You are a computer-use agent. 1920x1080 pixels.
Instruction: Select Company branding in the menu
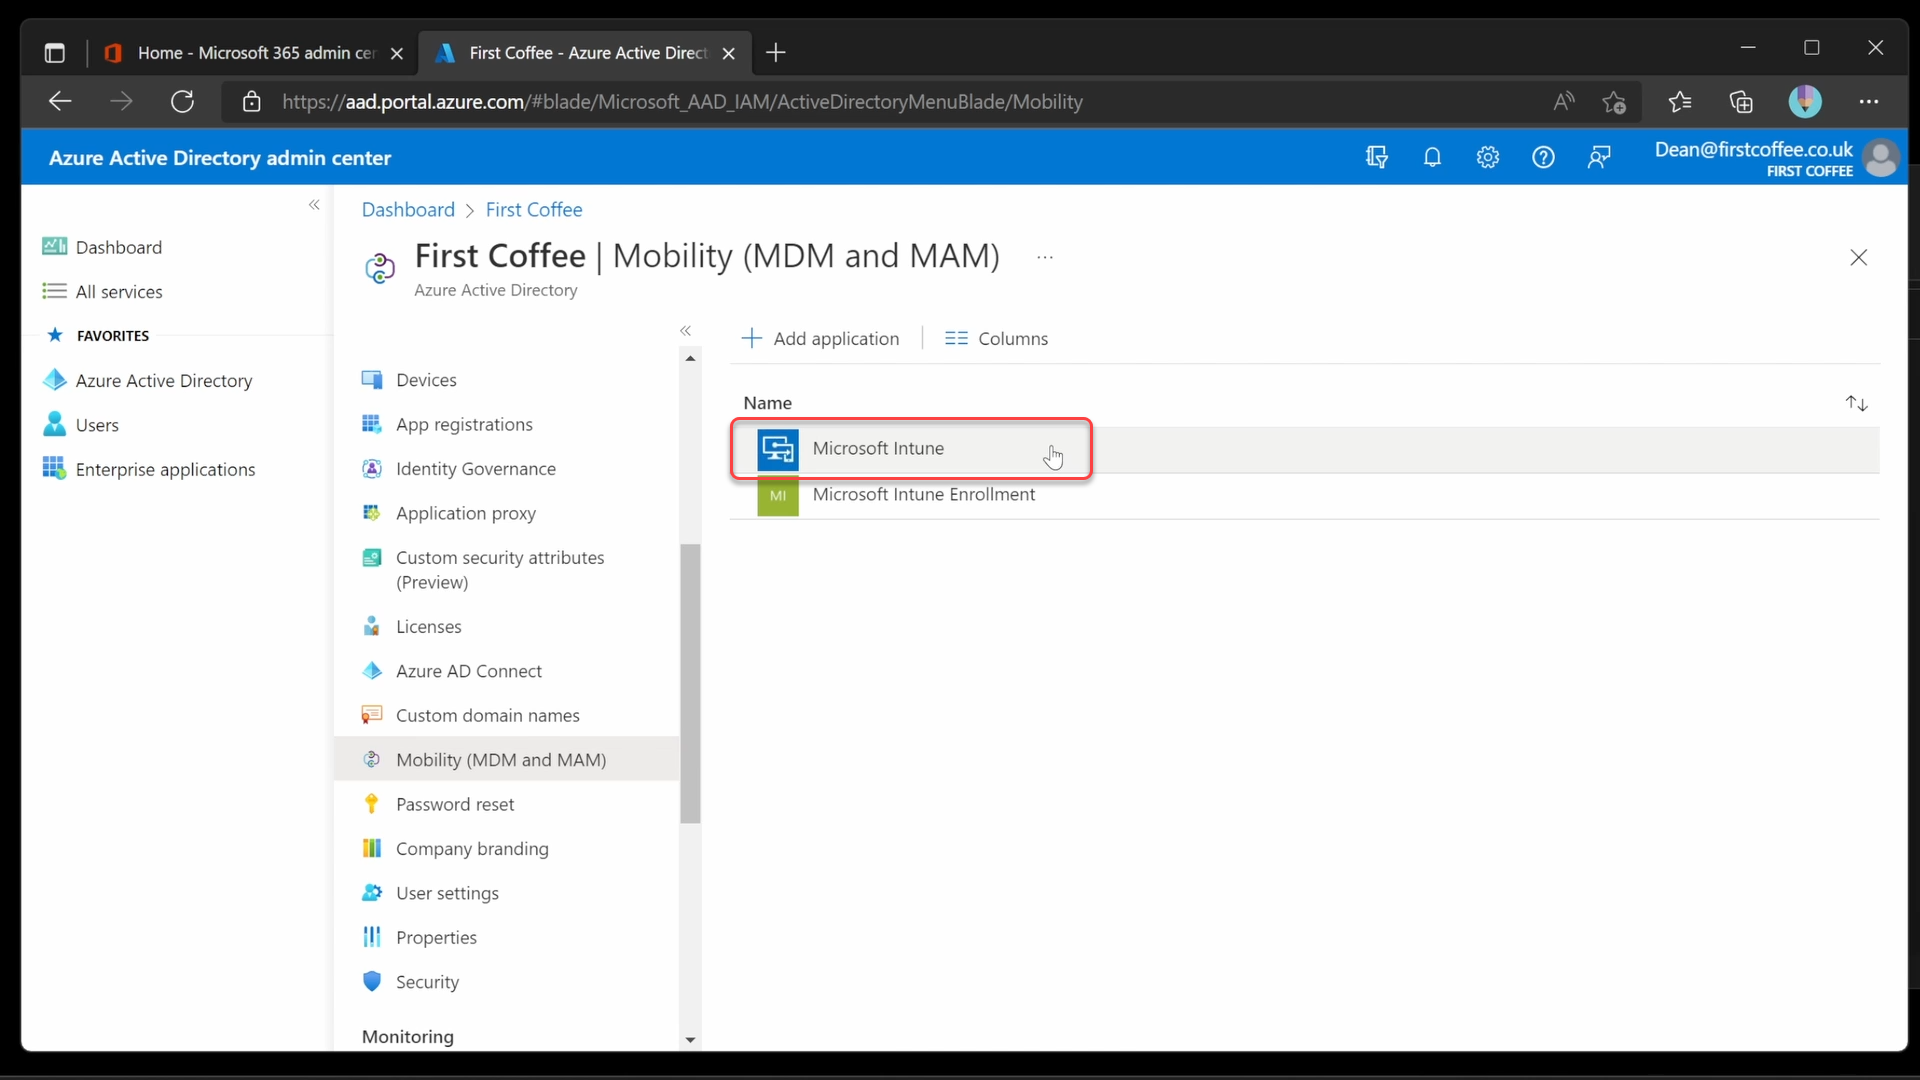(472, 848)
